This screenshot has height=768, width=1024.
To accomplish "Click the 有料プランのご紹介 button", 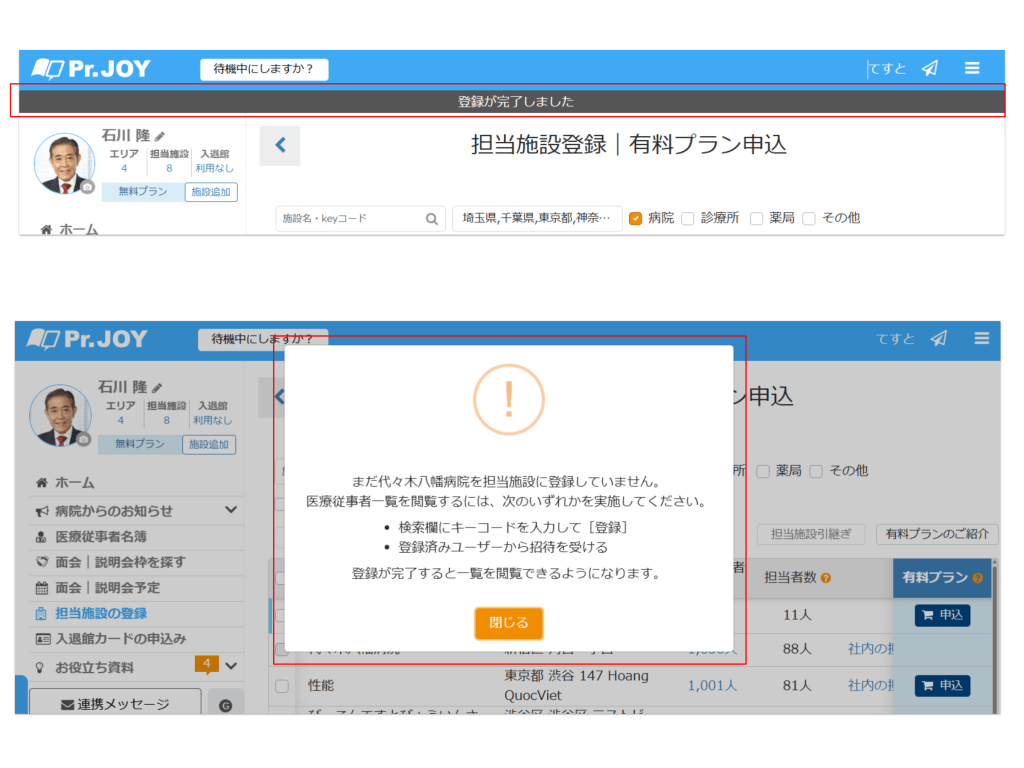I will (936, 535).
